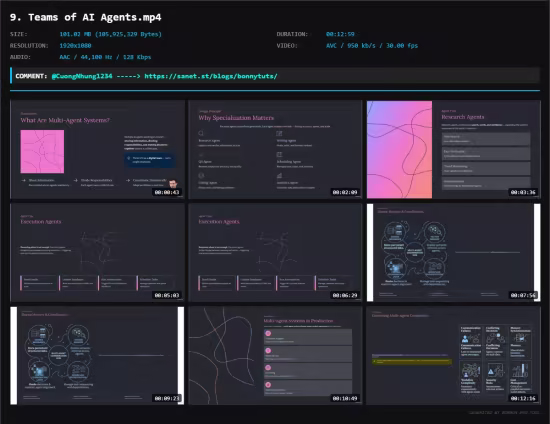550x424 pixels.
Task: Select the thumbnail stamped 00:07:56
Action: tap(454, 253)
